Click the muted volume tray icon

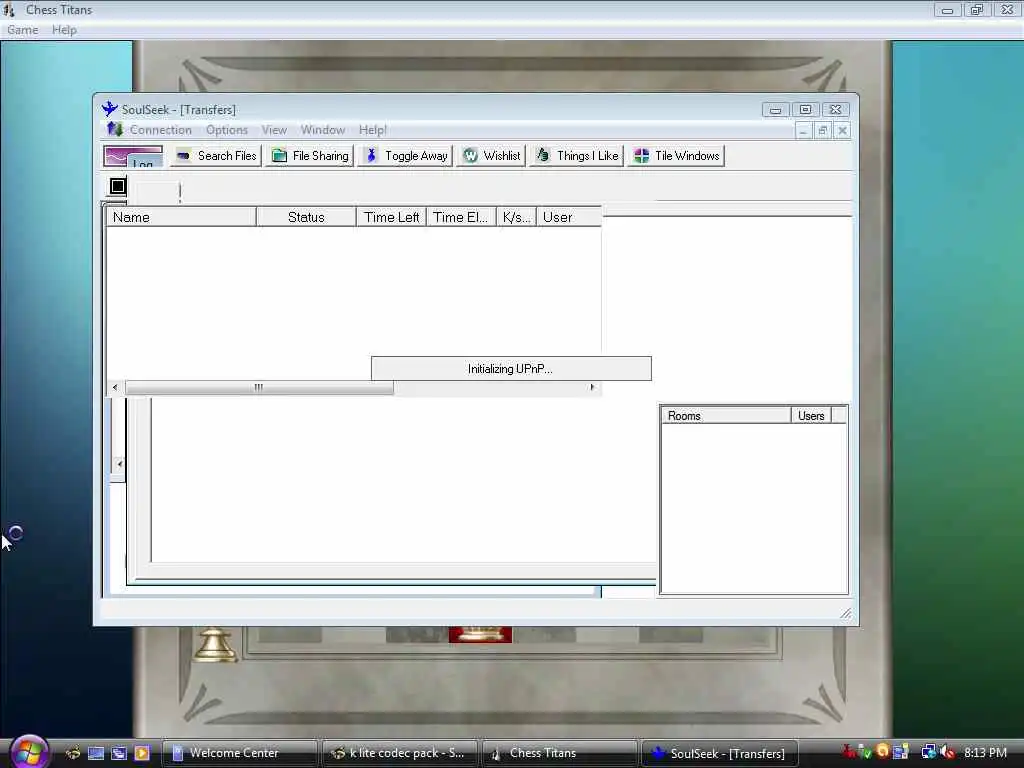[947, 752]
